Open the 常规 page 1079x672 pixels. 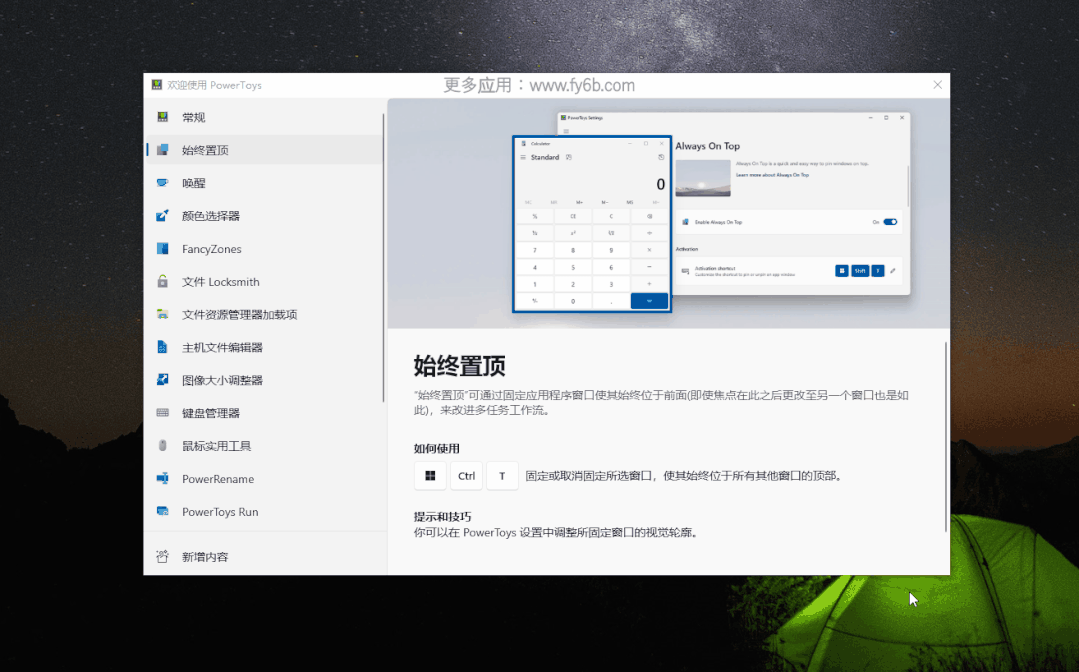[264, 117]
